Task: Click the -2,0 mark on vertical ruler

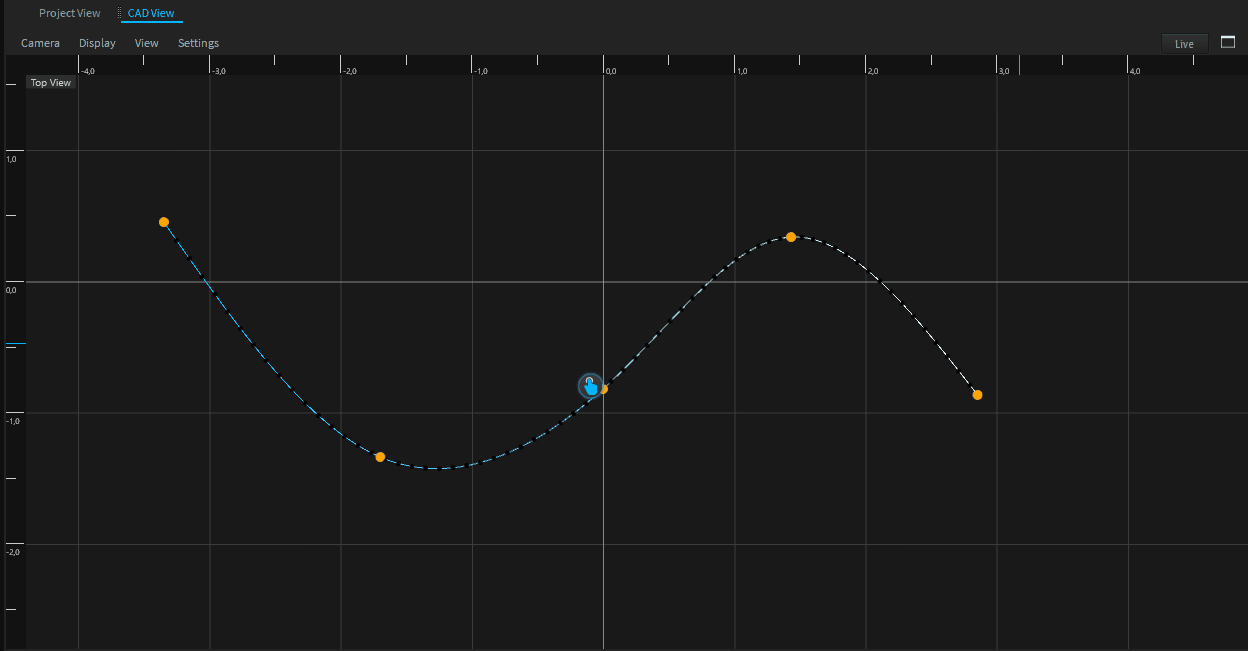Action: [13, 552]
